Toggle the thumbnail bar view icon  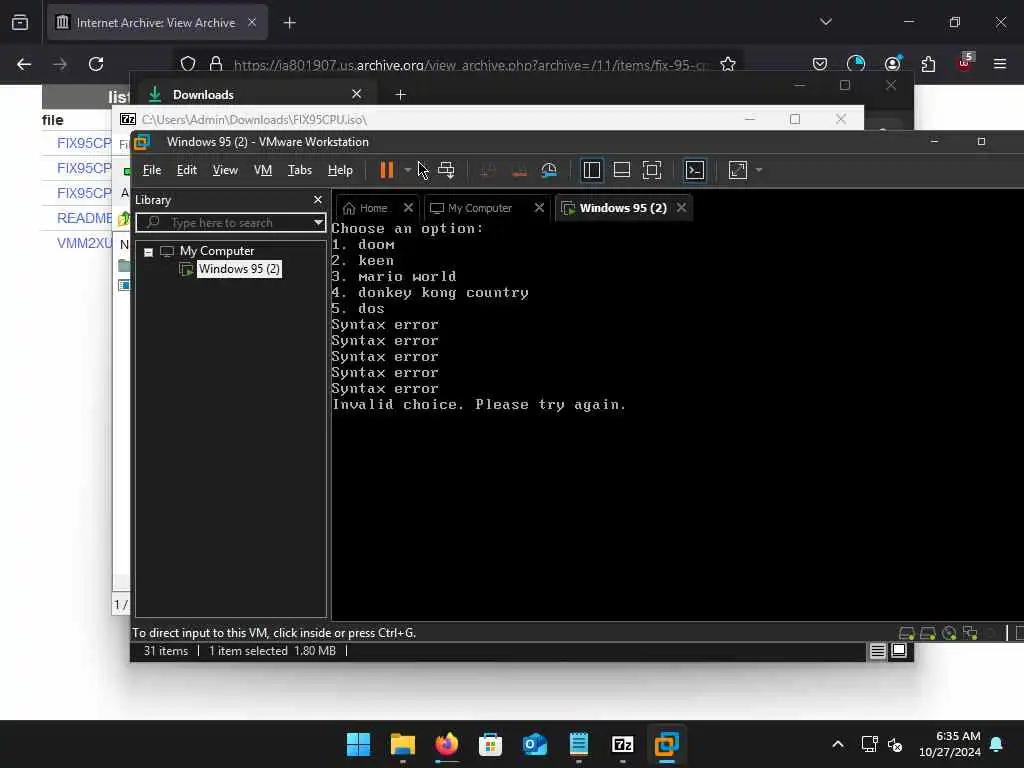tap(622, 170)
